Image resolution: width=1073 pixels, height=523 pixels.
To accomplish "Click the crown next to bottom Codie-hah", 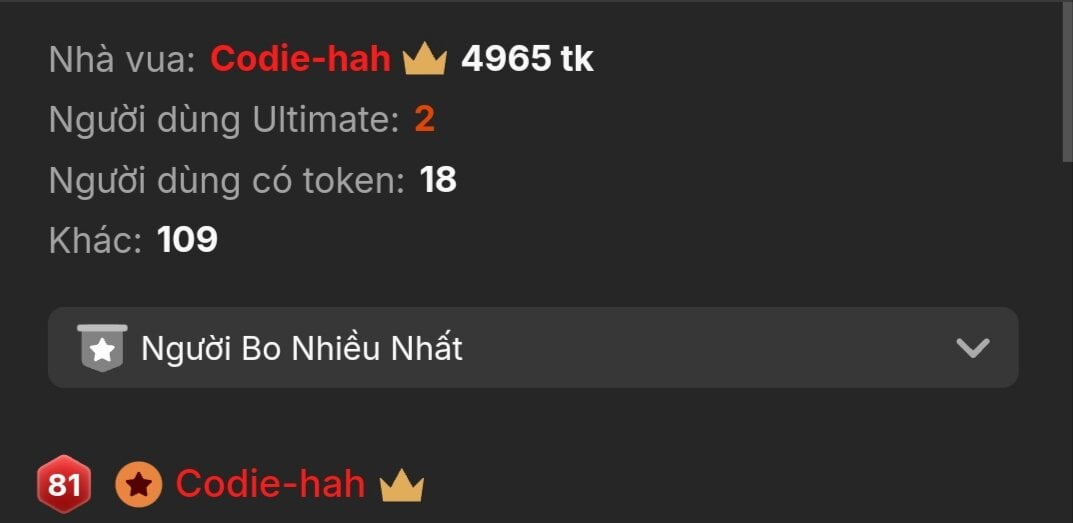I will click(402, 485).
